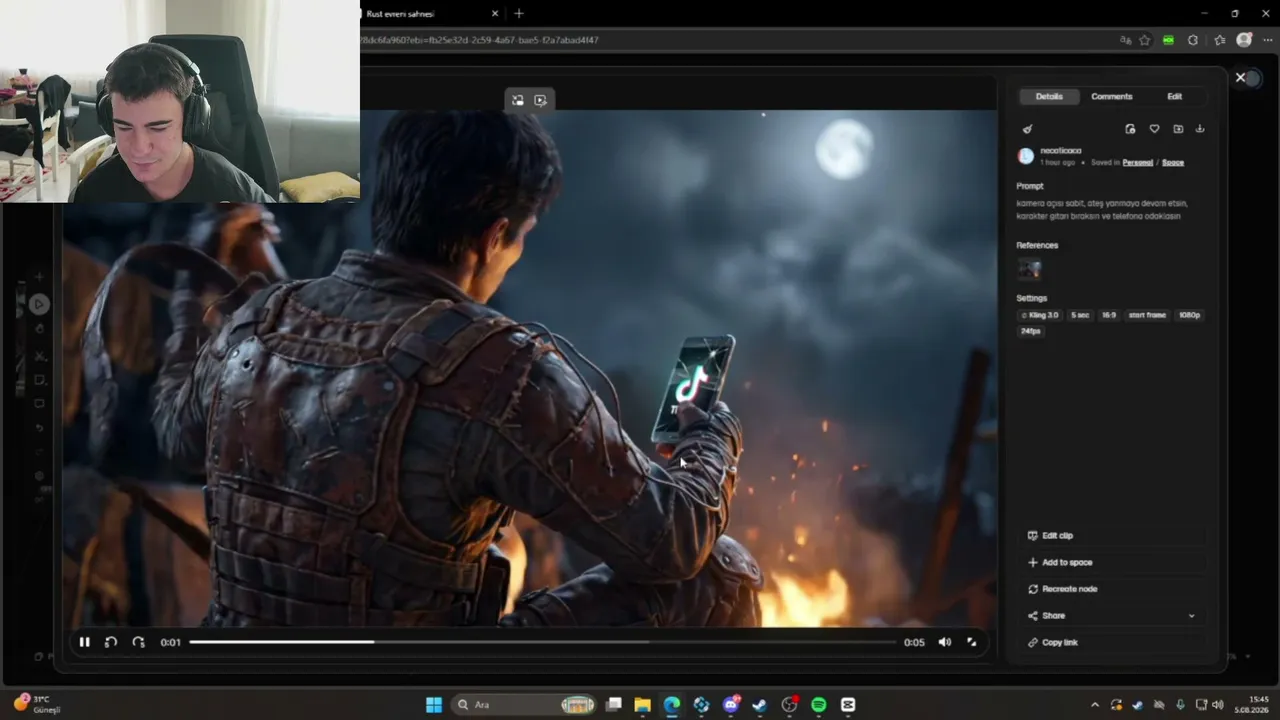Open a new browser tab

pyautogui.click(x=518, y=14)
